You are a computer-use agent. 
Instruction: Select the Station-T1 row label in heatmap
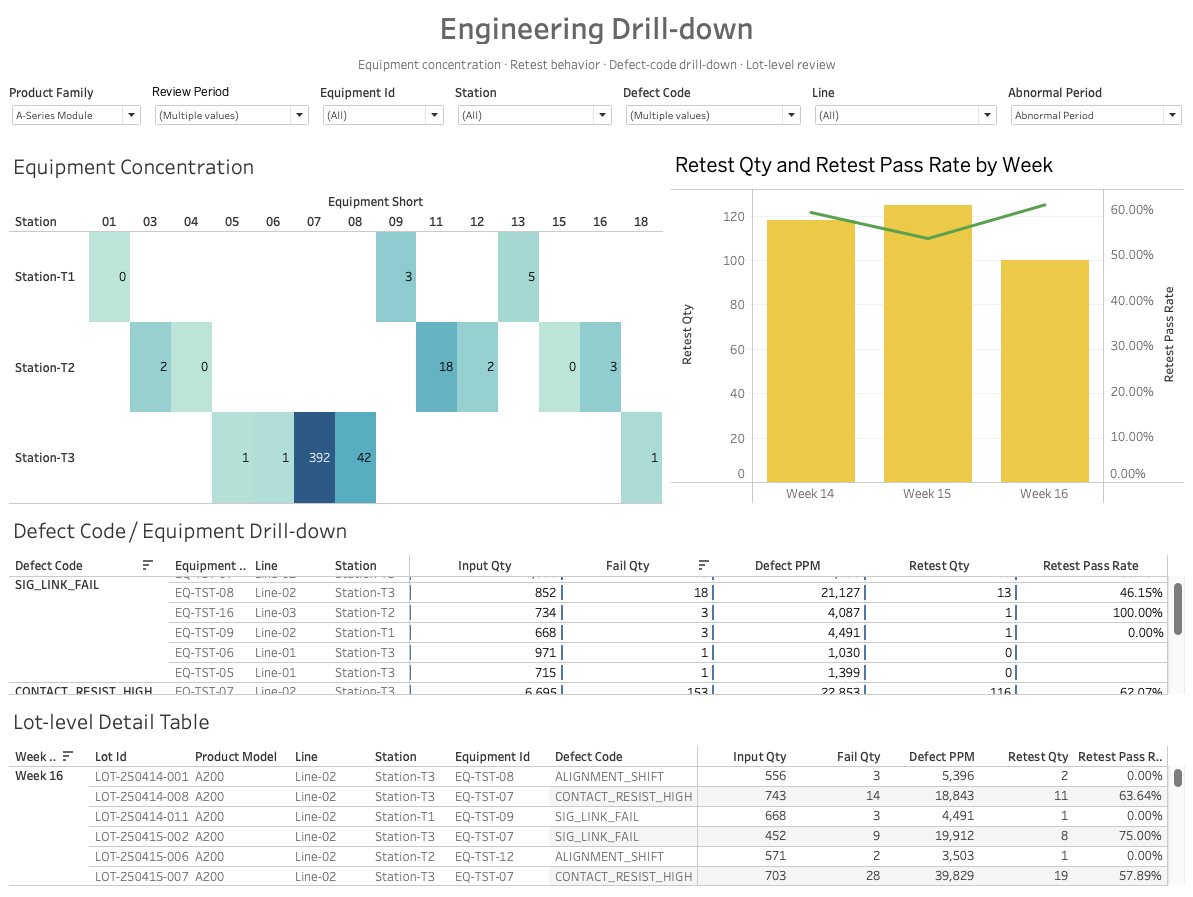click(x=45, y=277)
